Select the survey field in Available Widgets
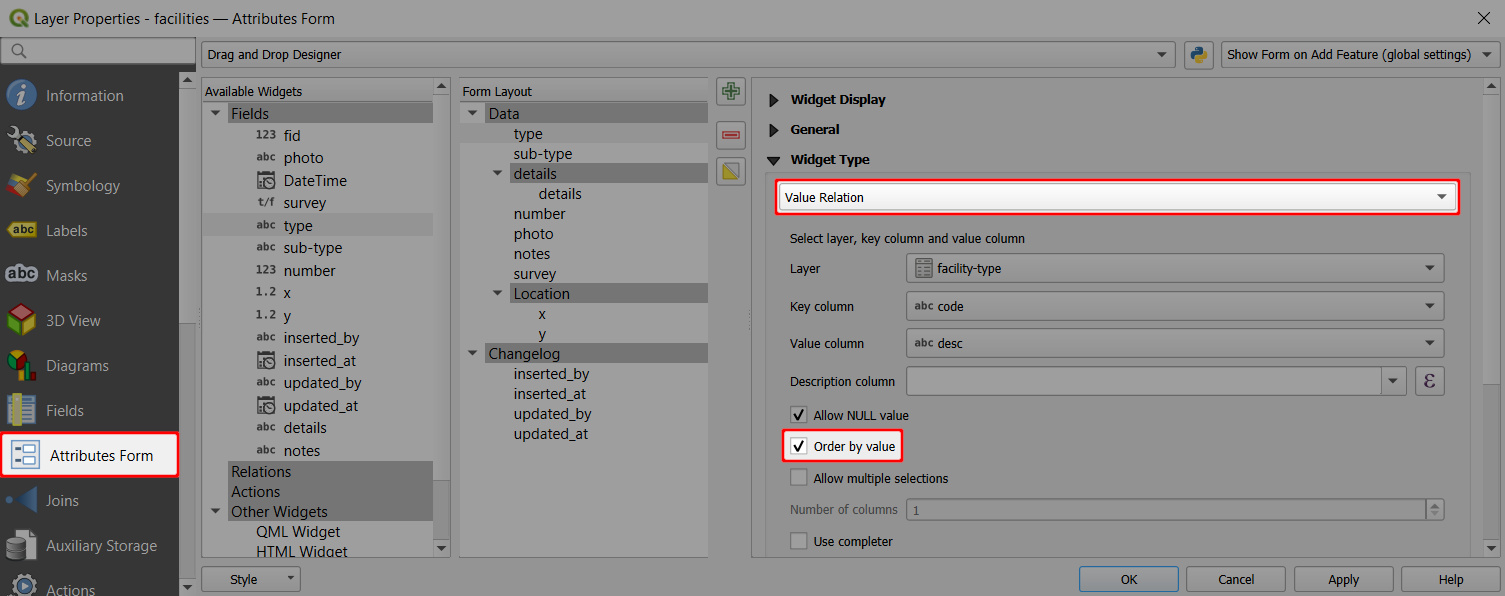Screen dimensions: 1505x596 click(304, 203)
